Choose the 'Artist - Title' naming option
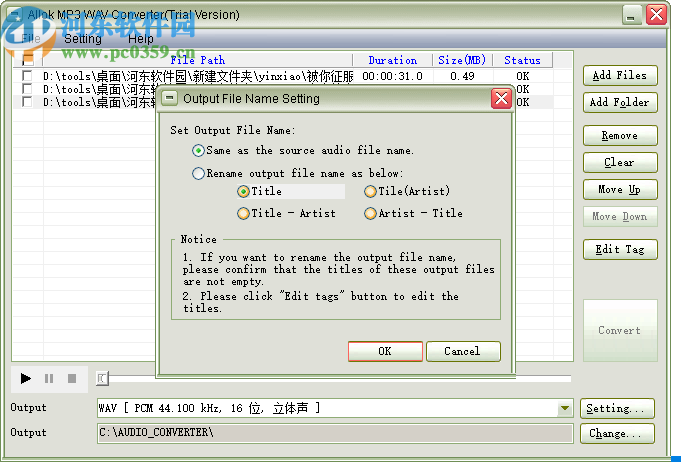This screenshot has height=462, width=681. pyautogui.click(x=413, y=213)
